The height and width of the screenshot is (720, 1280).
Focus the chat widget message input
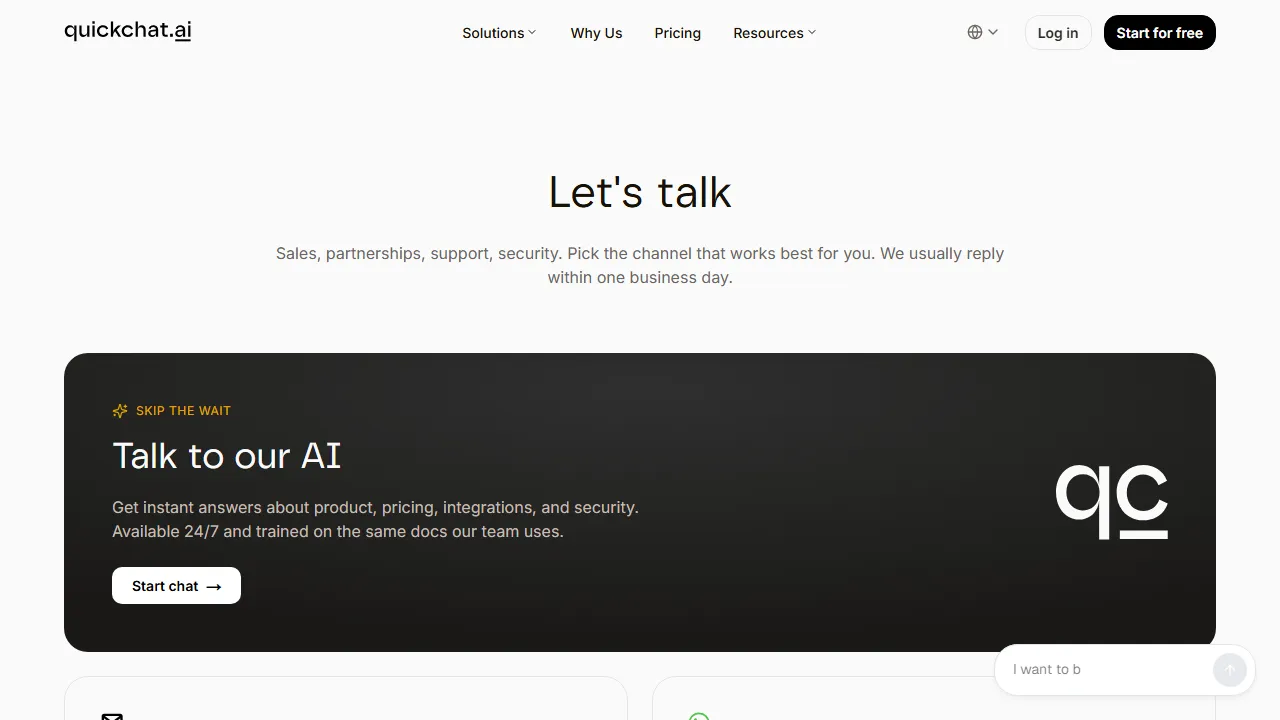tap(1108, 669)
